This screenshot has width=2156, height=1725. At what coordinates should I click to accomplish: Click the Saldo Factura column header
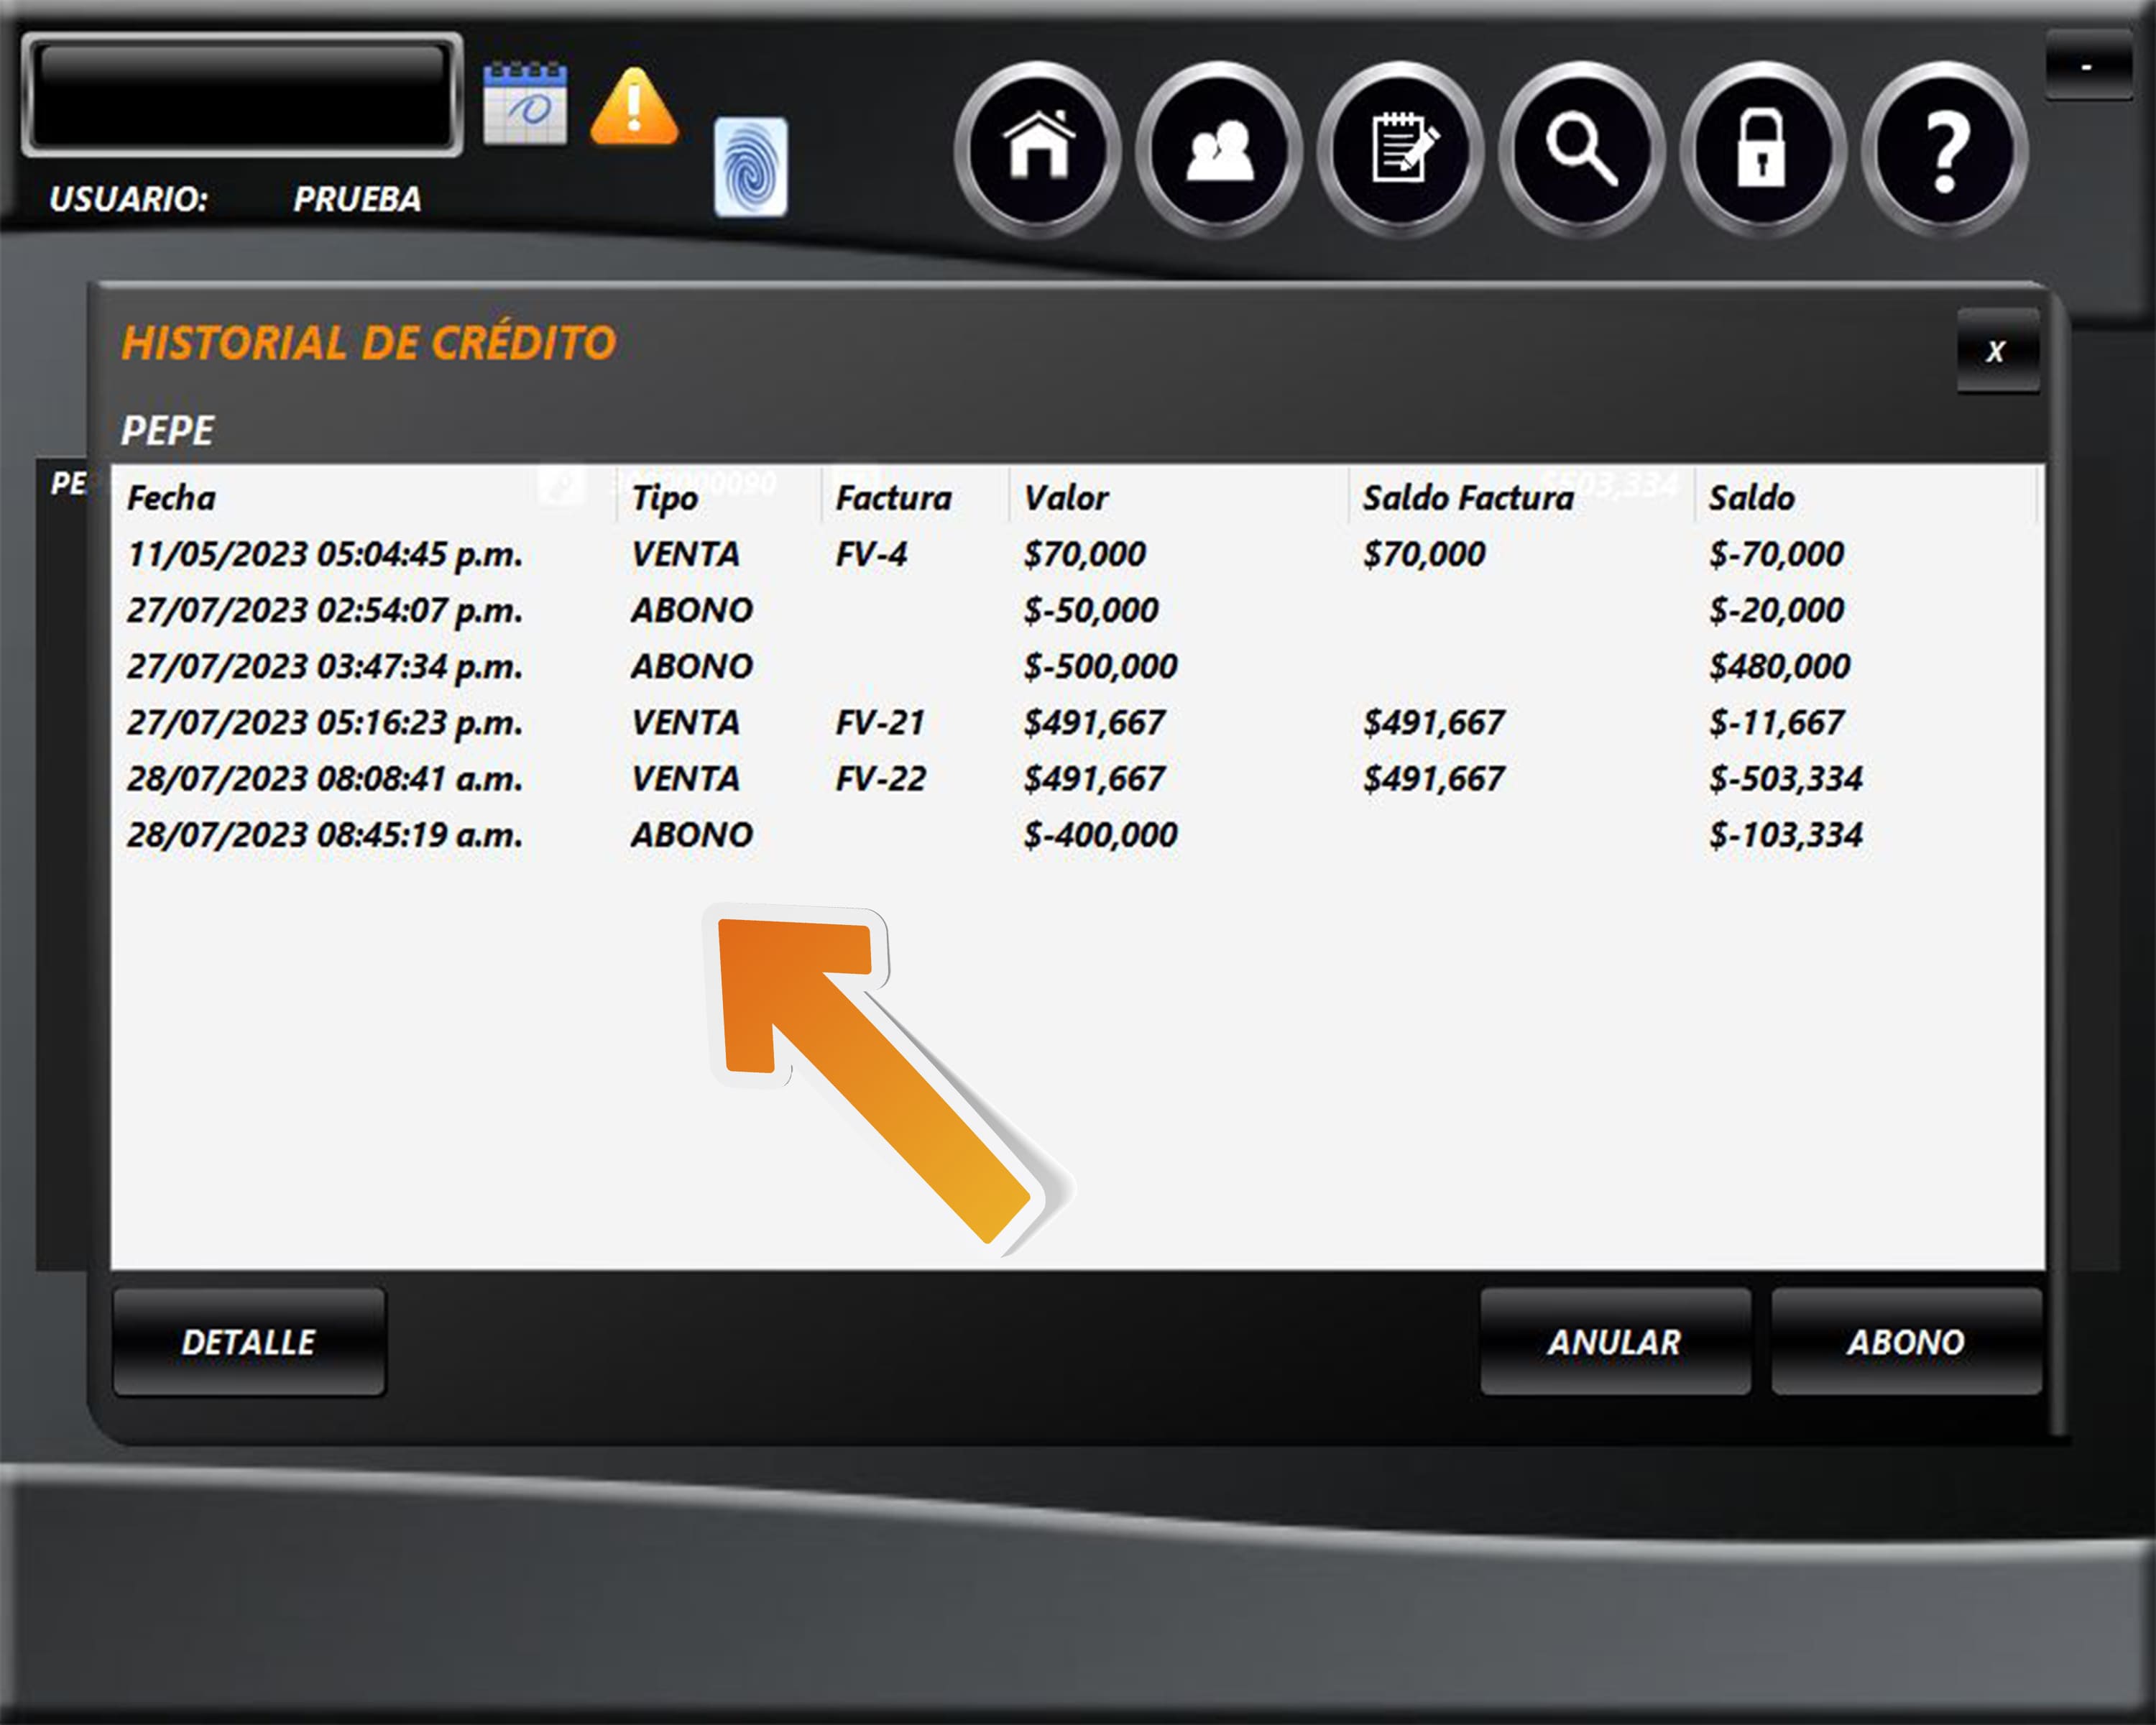[x=1468, y=497]
